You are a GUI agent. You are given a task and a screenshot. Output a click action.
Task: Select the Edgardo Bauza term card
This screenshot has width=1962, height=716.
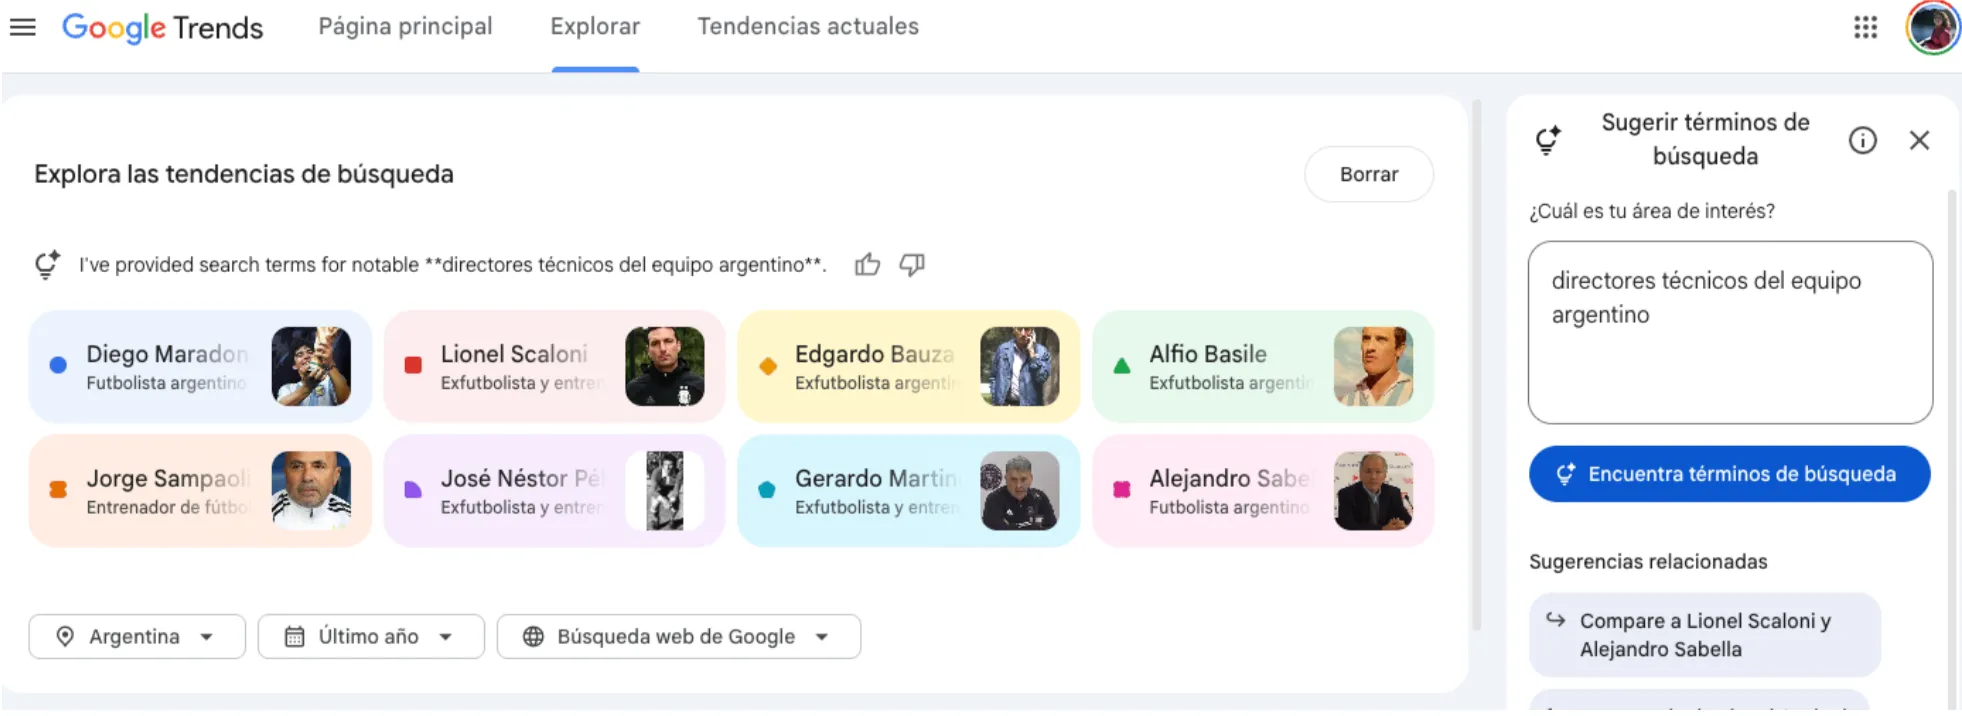pos(908,366)
